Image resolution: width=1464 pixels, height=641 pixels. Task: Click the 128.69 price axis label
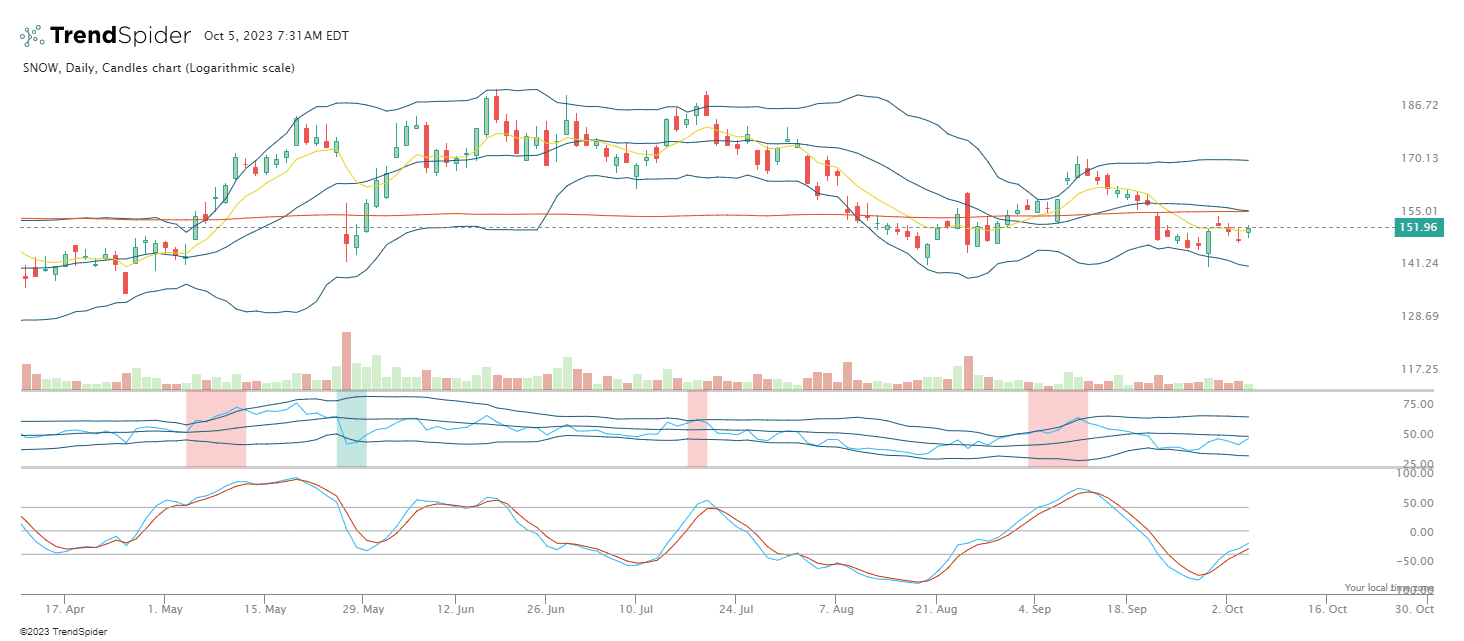[1418, 316]
